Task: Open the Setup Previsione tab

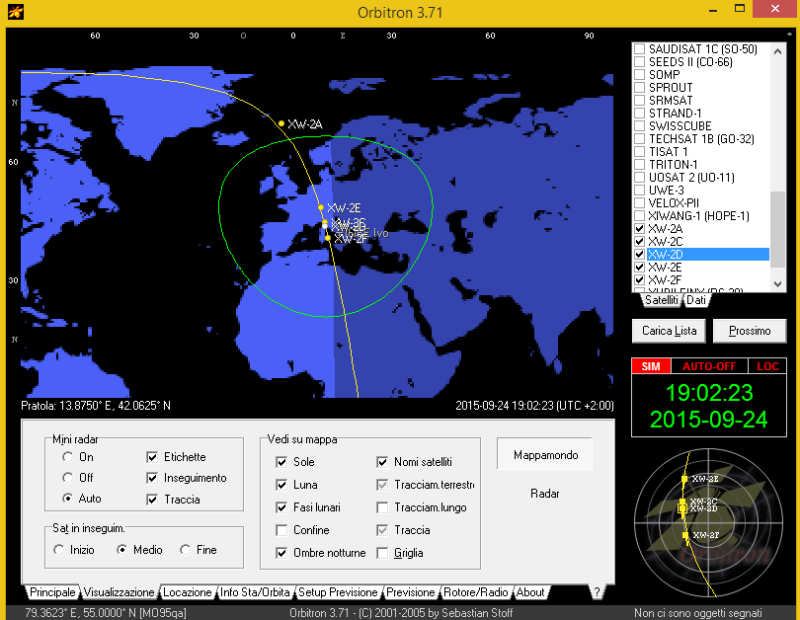Action: [x=338, y=592]
